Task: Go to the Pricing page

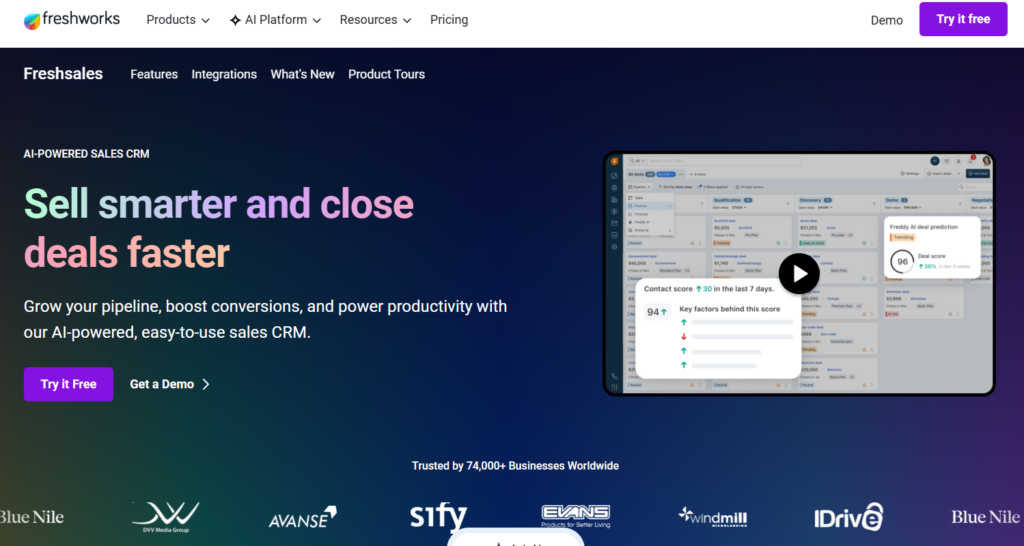Action: point(449,20)
